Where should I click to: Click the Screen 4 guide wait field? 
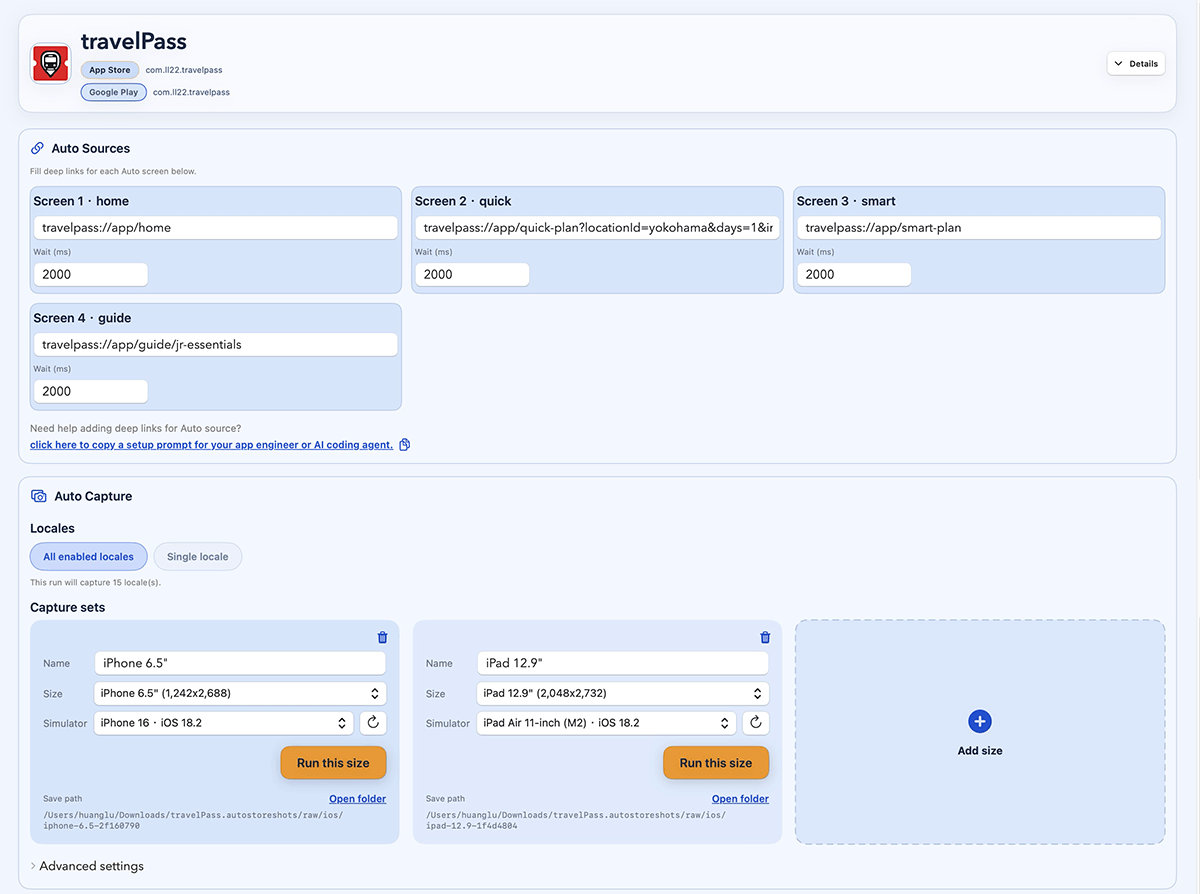tap(91, 391)
